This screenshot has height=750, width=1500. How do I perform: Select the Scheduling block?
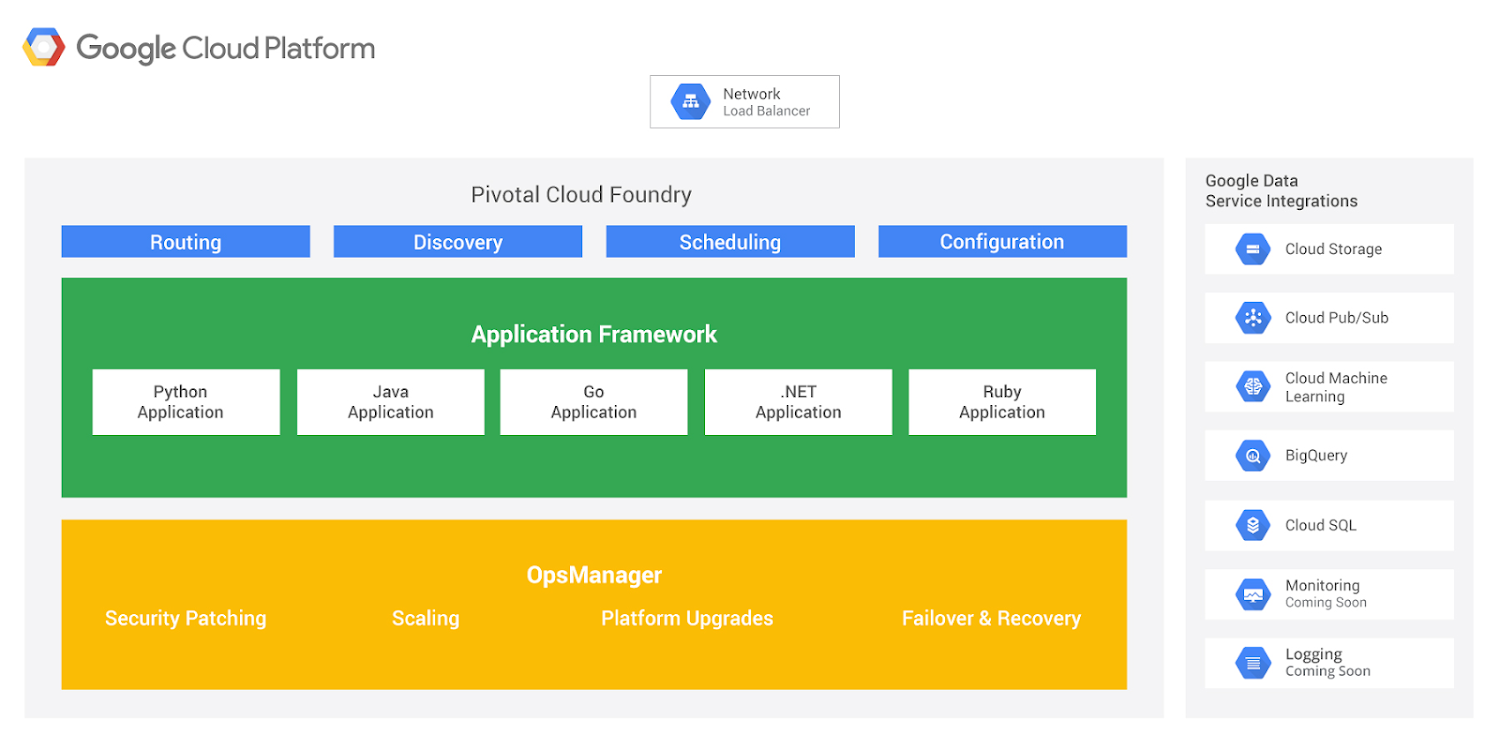click(730, 241)
